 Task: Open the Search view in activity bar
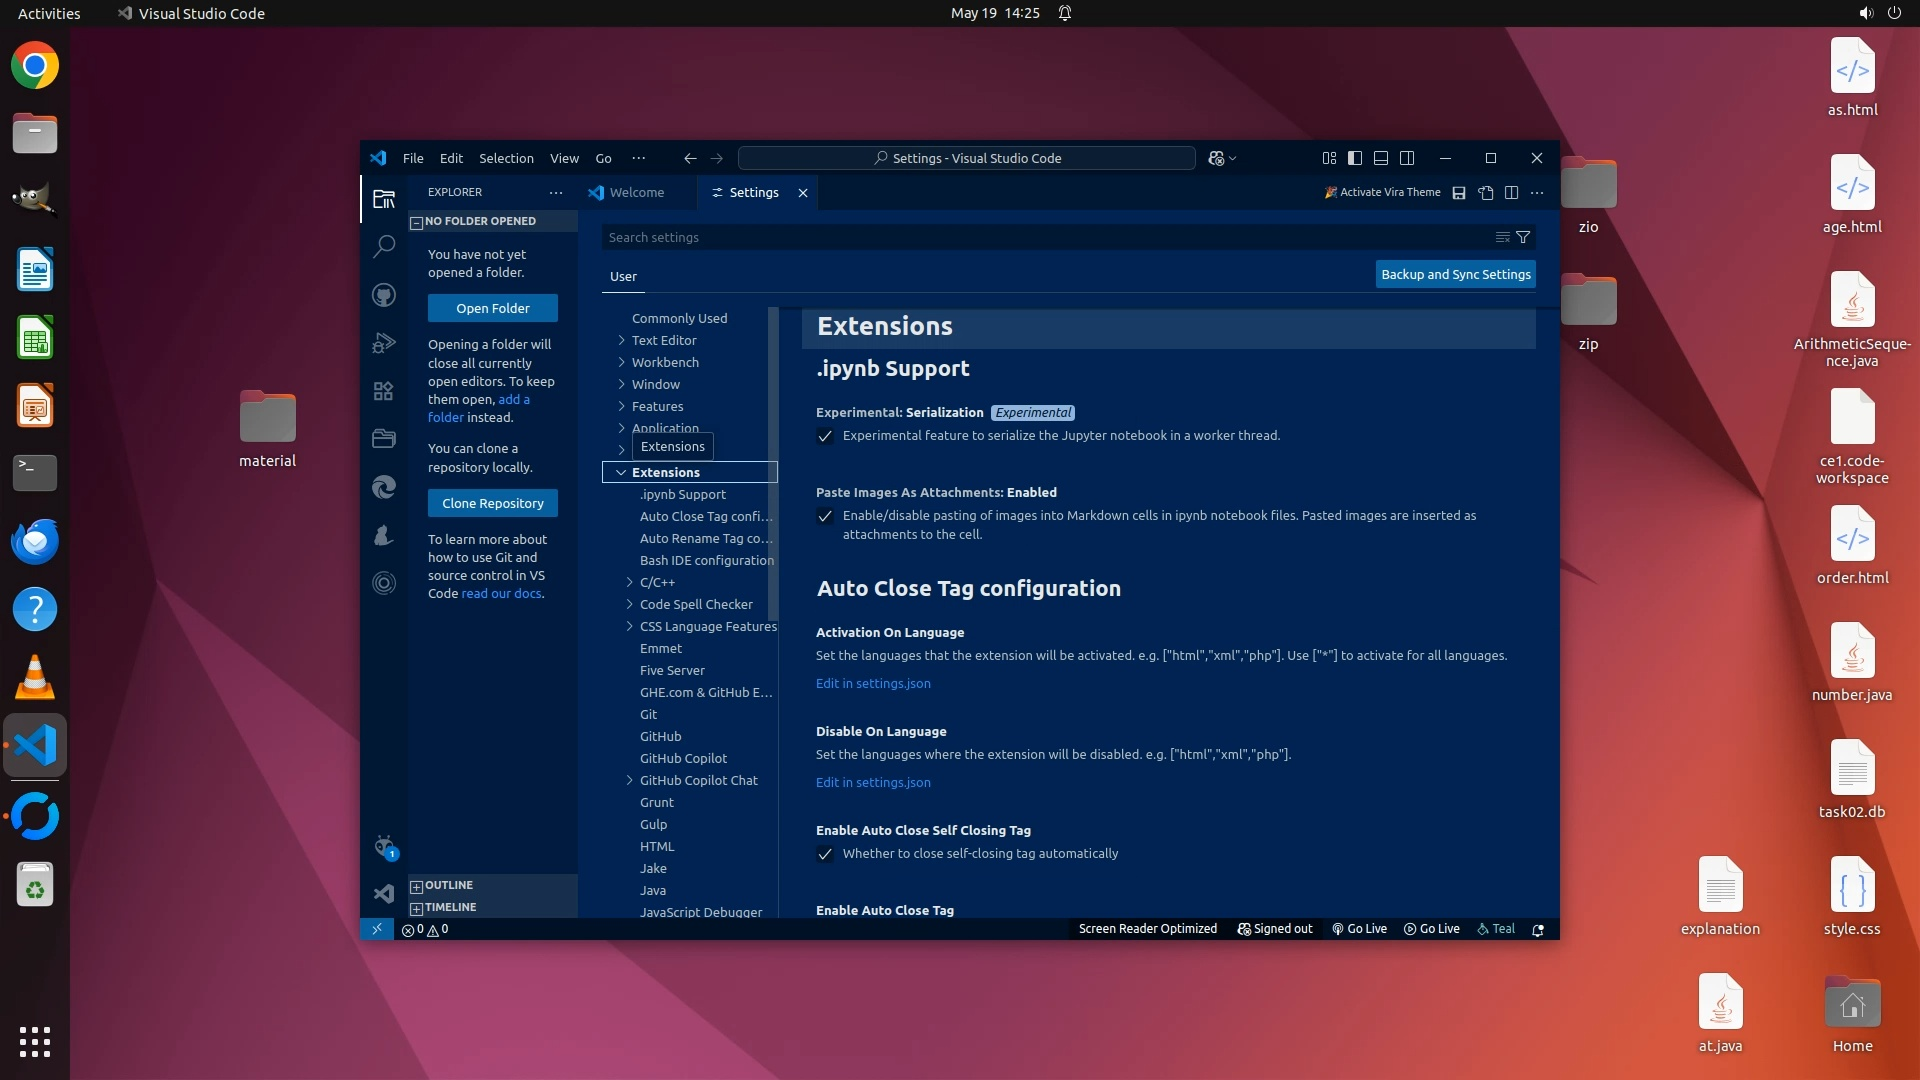pos(384,246)
